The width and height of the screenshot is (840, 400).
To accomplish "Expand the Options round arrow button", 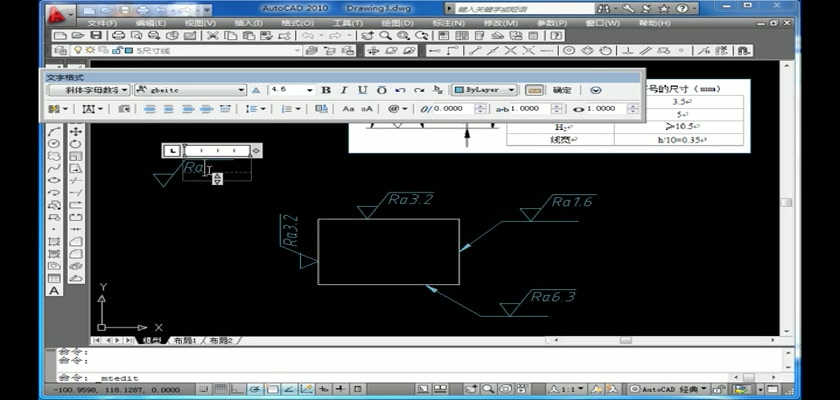I will 596,90.
